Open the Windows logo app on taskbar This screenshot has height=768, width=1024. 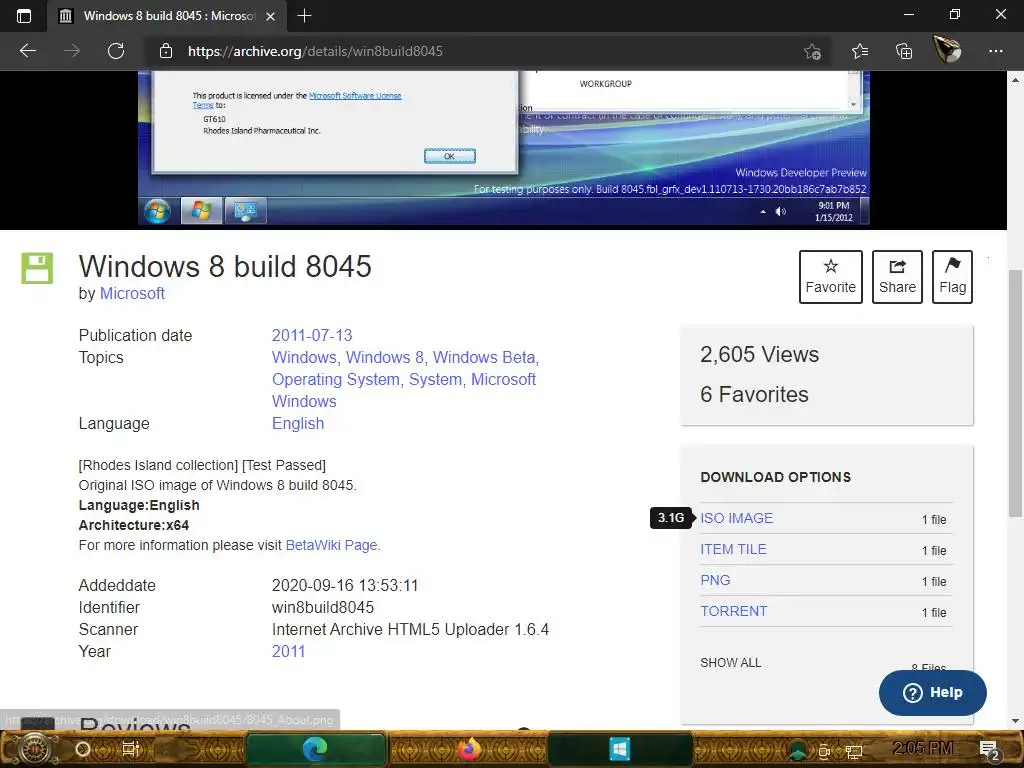(619, 749)
